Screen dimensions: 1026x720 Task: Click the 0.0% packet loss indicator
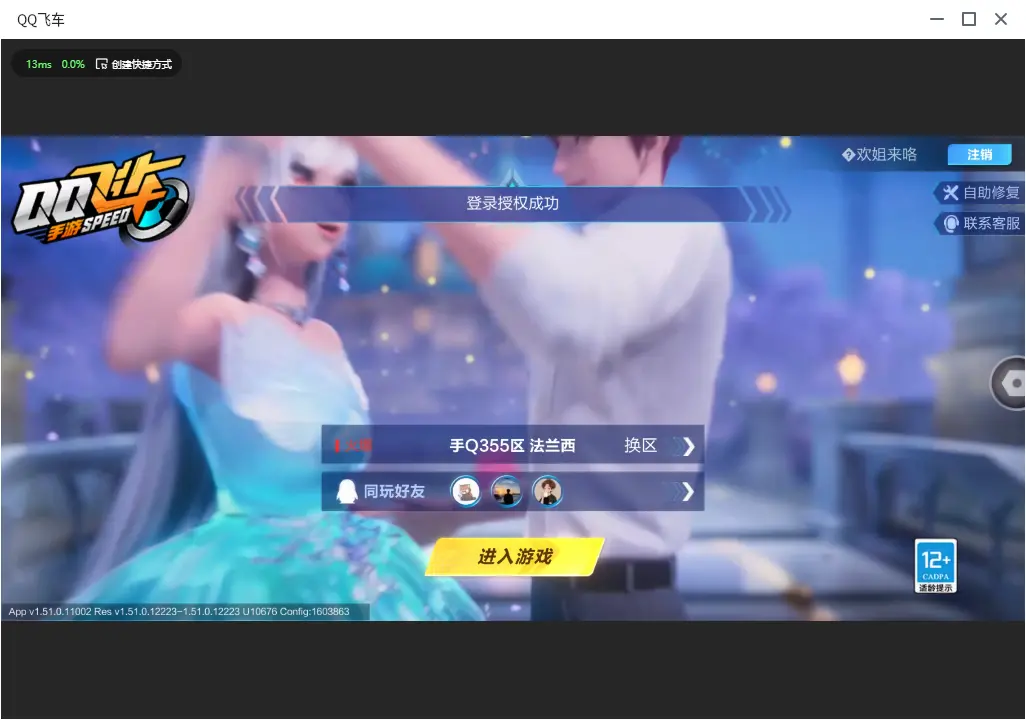click(x=73, y=64)
